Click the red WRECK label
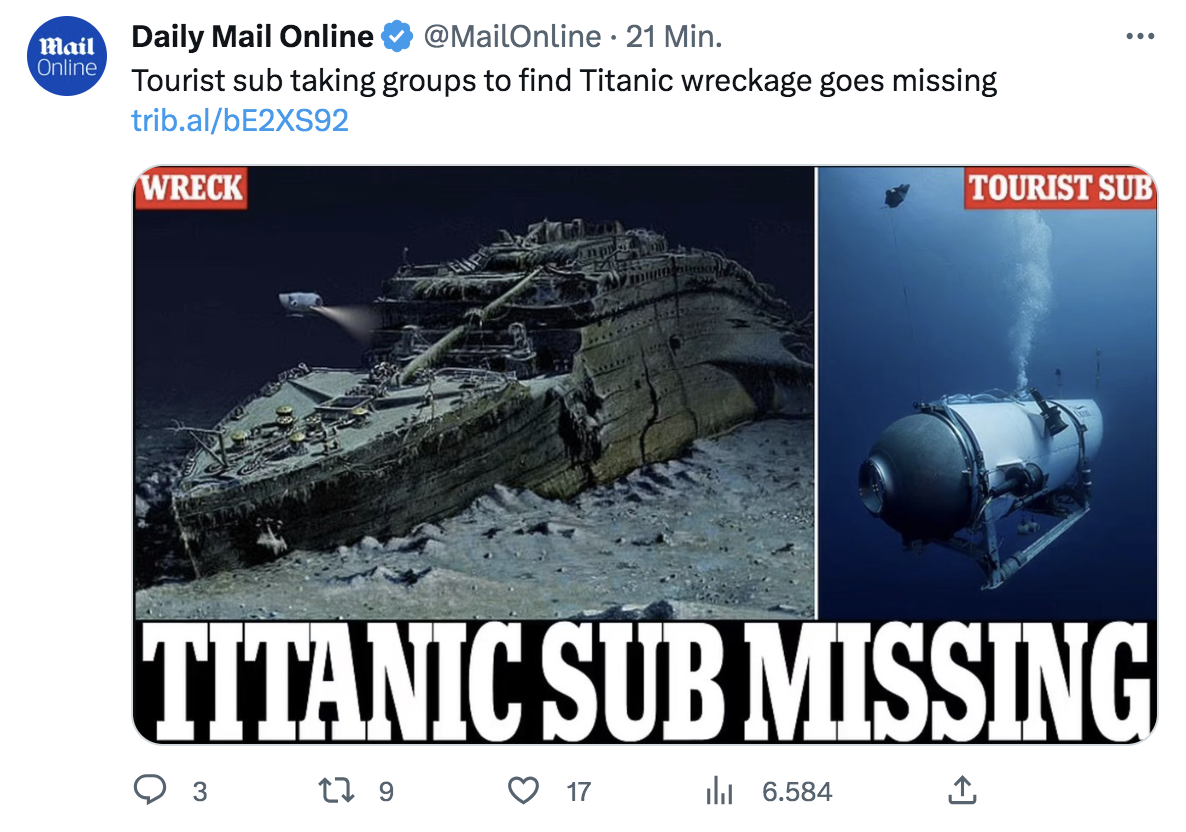Viewport: 1186px width, 832px height. tap(191, 188)
